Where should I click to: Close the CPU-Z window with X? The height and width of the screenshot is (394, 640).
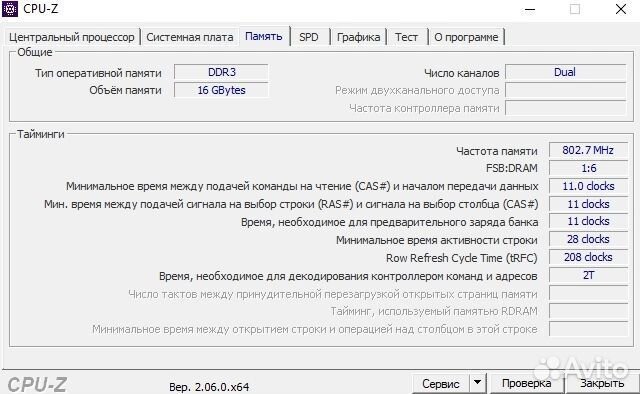[621, 9]
